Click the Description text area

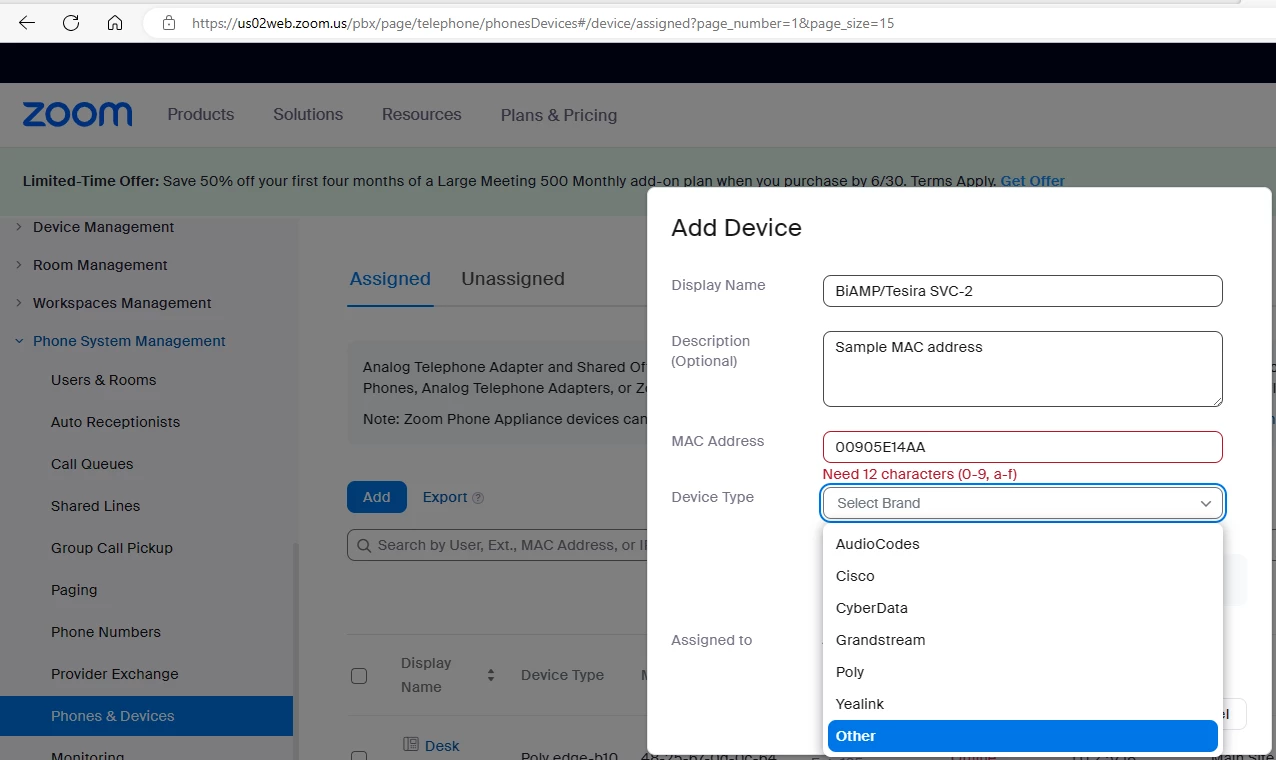pos(1022,369)
